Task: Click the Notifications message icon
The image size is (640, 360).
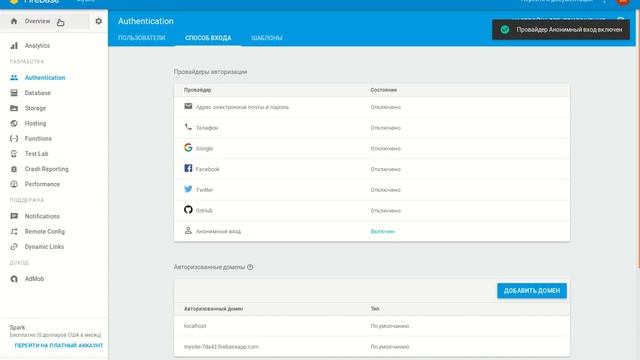Action: tap(14, 216)
